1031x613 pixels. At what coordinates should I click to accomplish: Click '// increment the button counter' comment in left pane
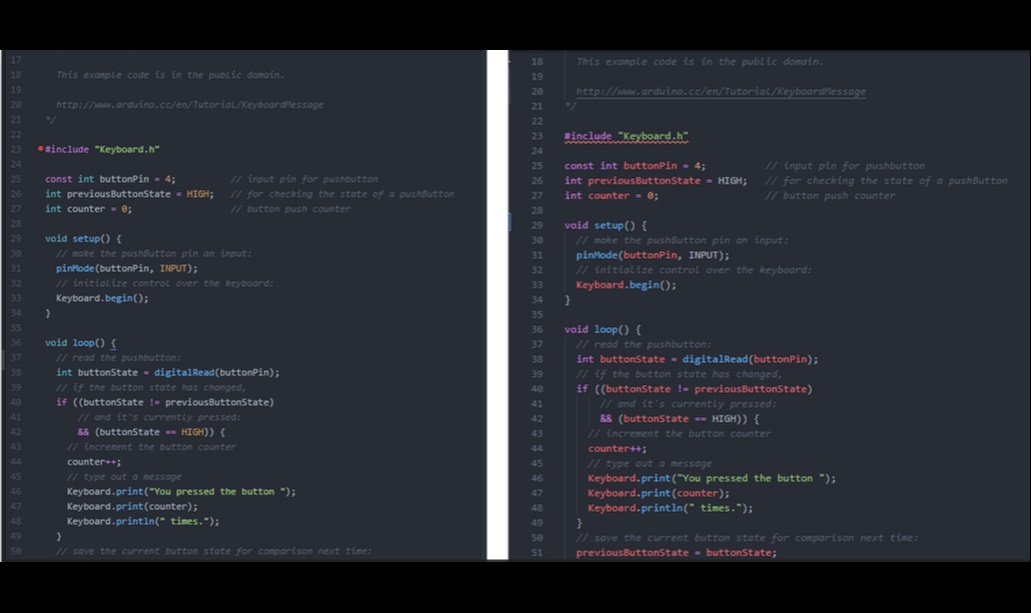(151, 447)
